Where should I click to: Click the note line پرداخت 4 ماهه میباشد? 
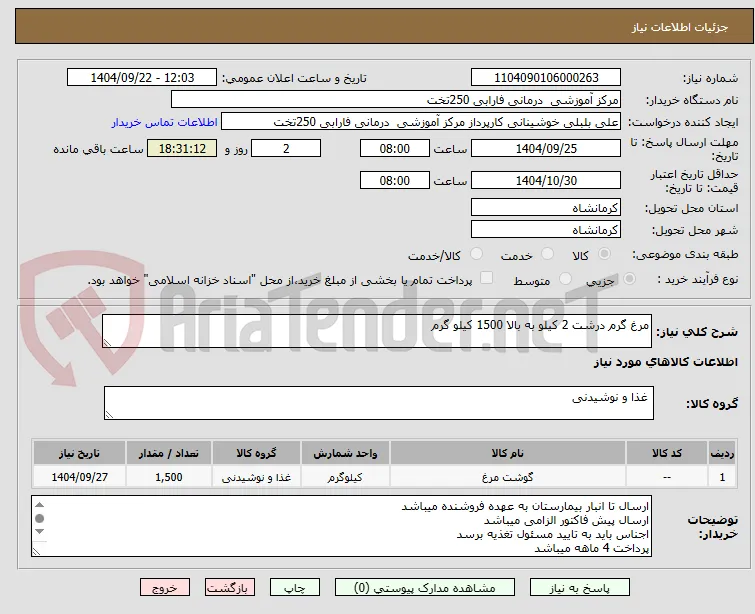pyautogui.click(x=591, y=549)
